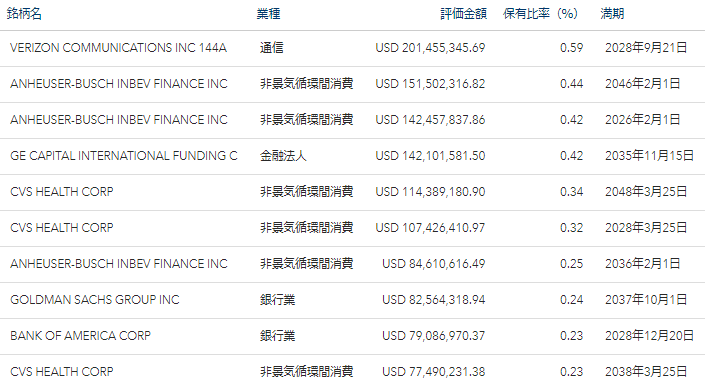
Task: Click the 2037年10月1日 maturity date
Action: pos(646,300)
